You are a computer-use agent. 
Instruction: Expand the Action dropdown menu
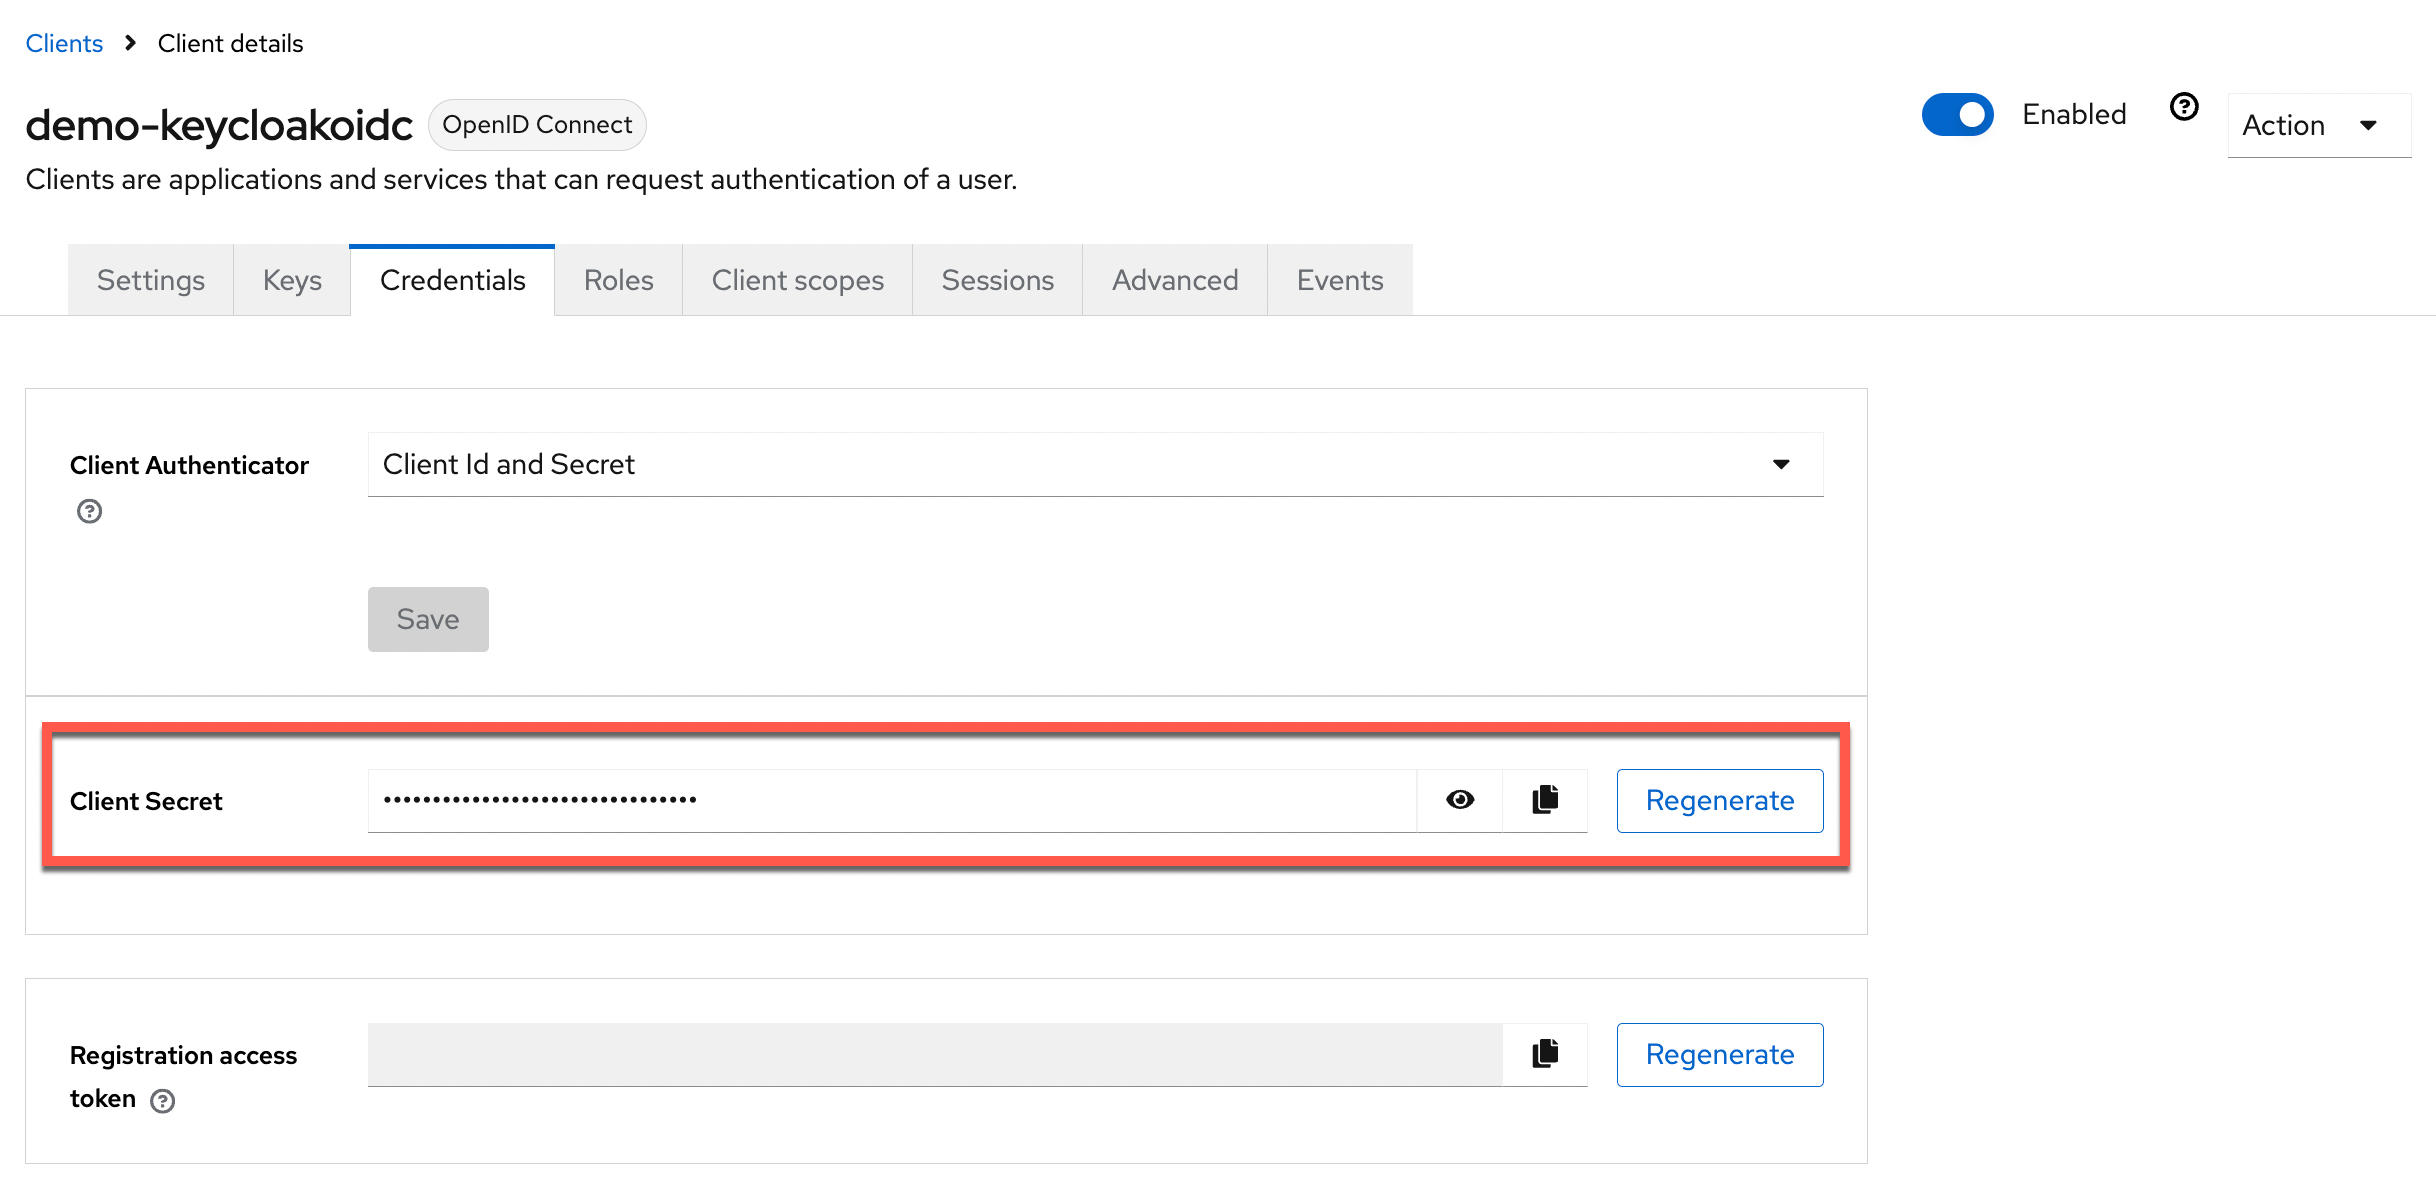[2318, 125]
